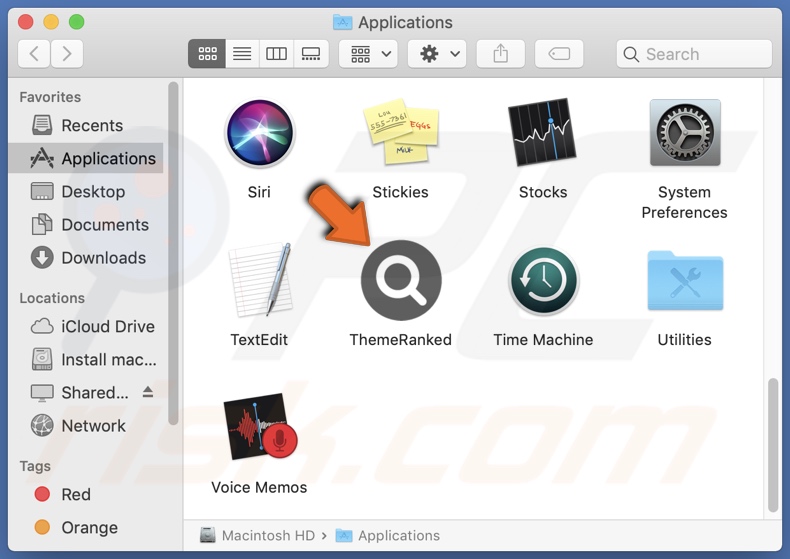Click the TextEdit label text
This screenshot has width=790, height=559.
[259, 339]
